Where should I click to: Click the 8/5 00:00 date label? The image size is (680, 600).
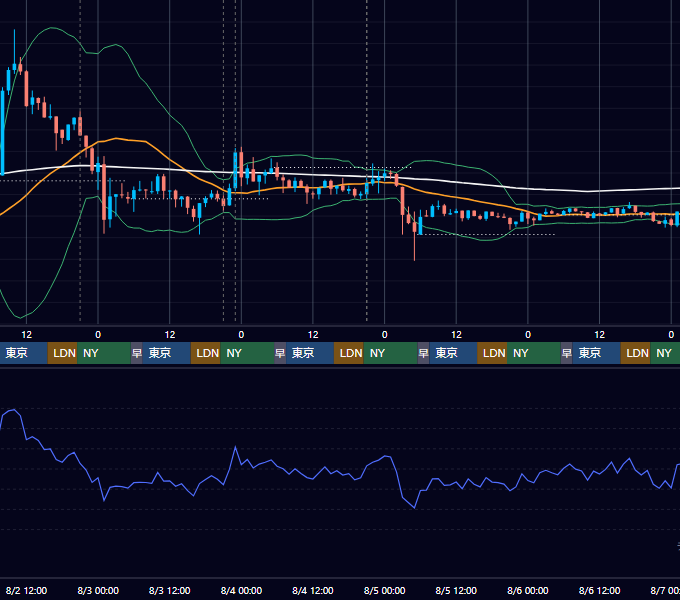pos(384,590)
